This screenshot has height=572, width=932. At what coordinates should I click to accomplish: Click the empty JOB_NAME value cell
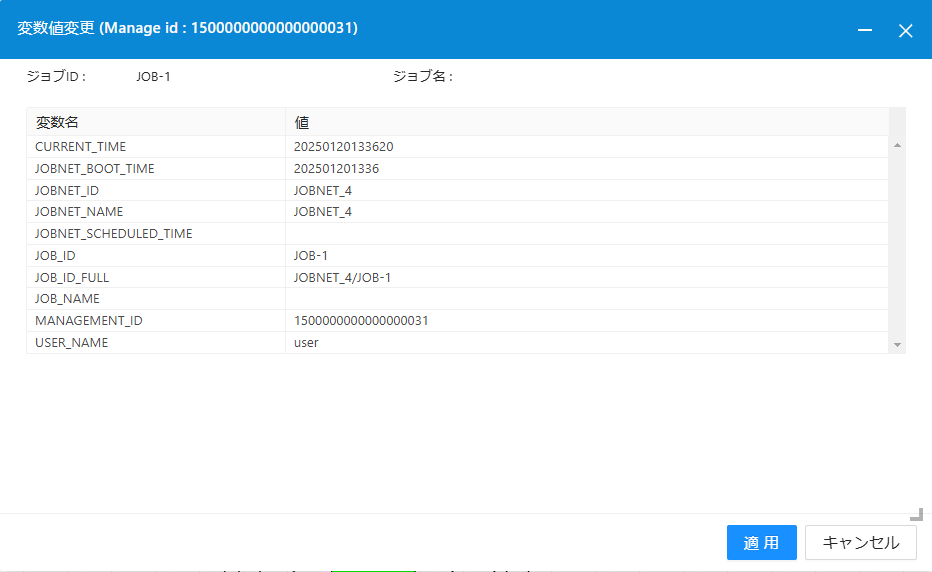(586, 299)
